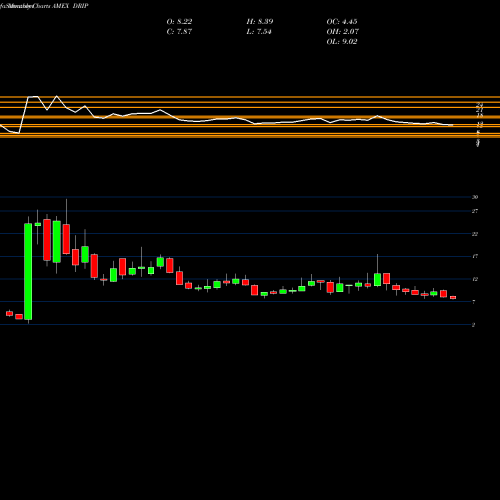The image size is (500, 500).
Task: Click the 30 price axis label
Action: [x=475, y=197]
